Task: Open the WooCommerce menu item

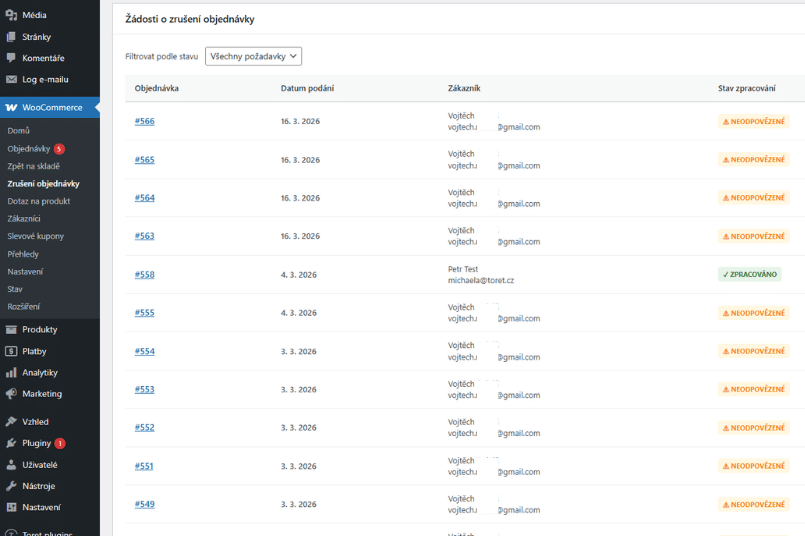Action: [50, 108]
